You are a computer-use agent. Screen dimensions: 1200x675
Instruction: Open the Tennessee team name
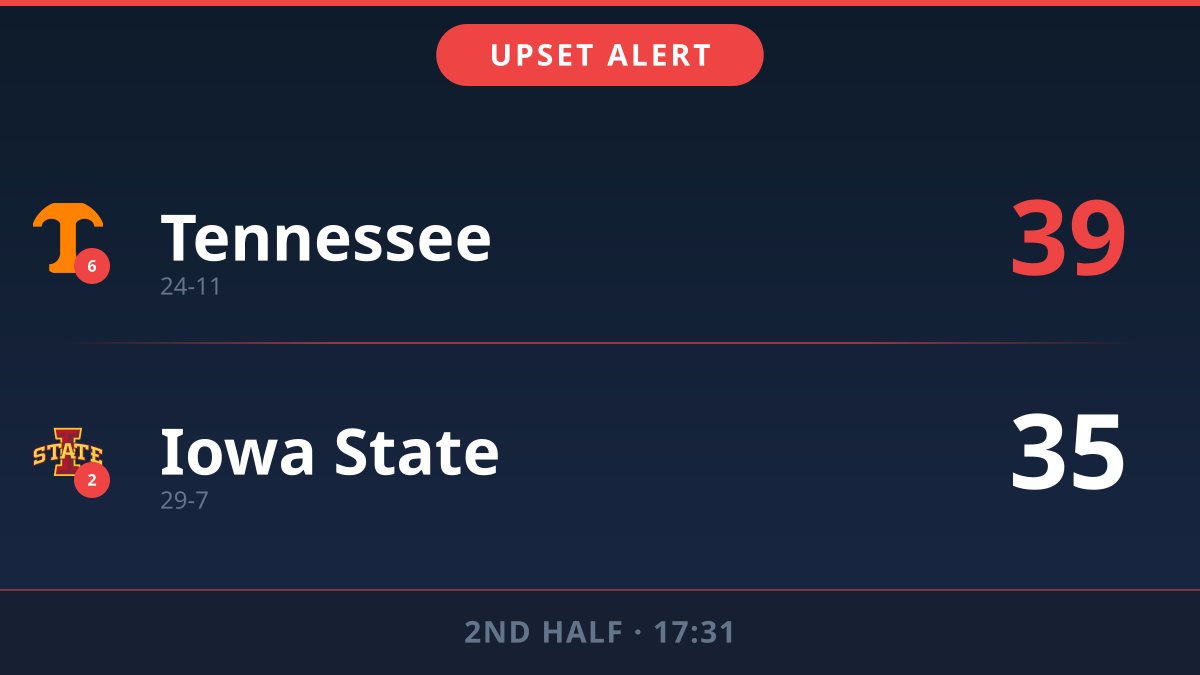click(326, 238)
